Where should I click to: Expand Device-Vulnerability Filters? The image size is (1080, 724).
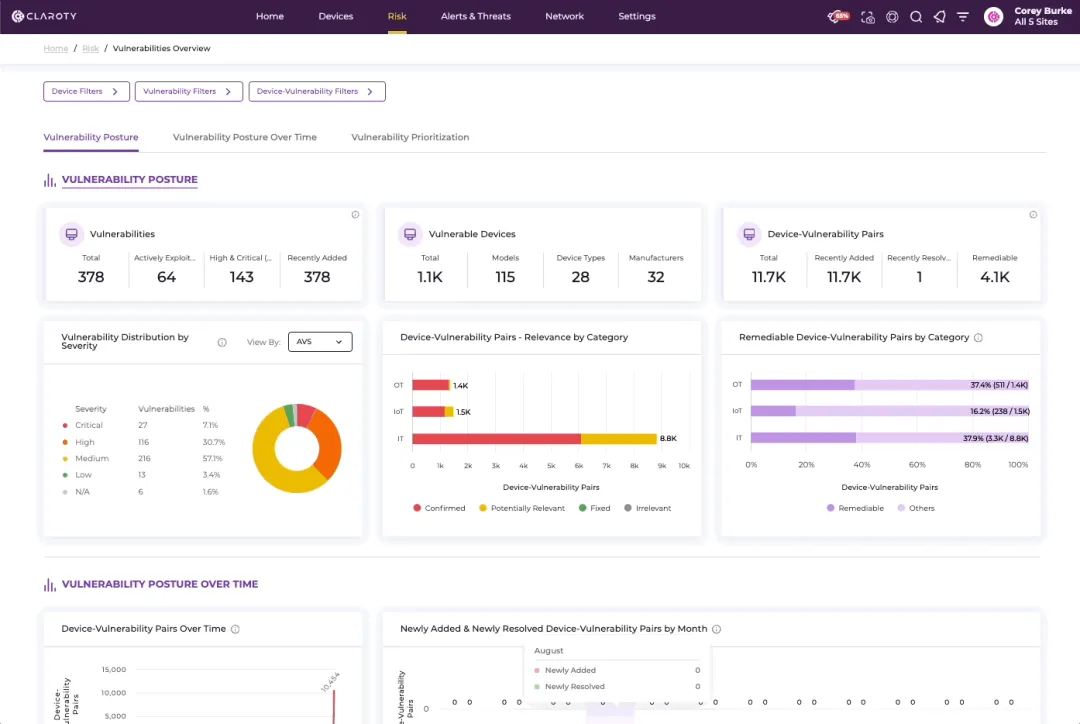(x=316, y=92)
